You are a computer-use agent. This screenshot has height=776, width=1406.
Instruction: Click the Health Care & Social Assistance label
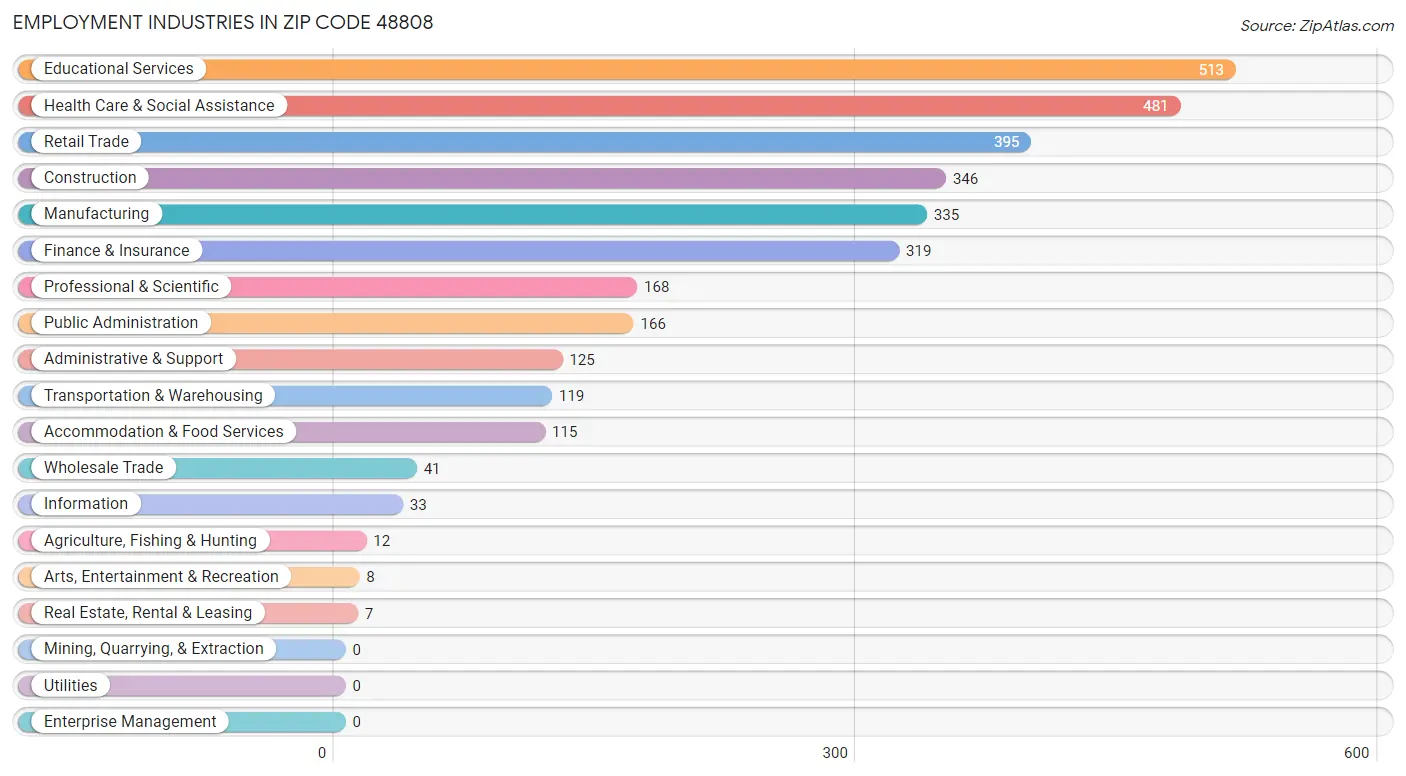pyautogui.click(x=159, y=105)
